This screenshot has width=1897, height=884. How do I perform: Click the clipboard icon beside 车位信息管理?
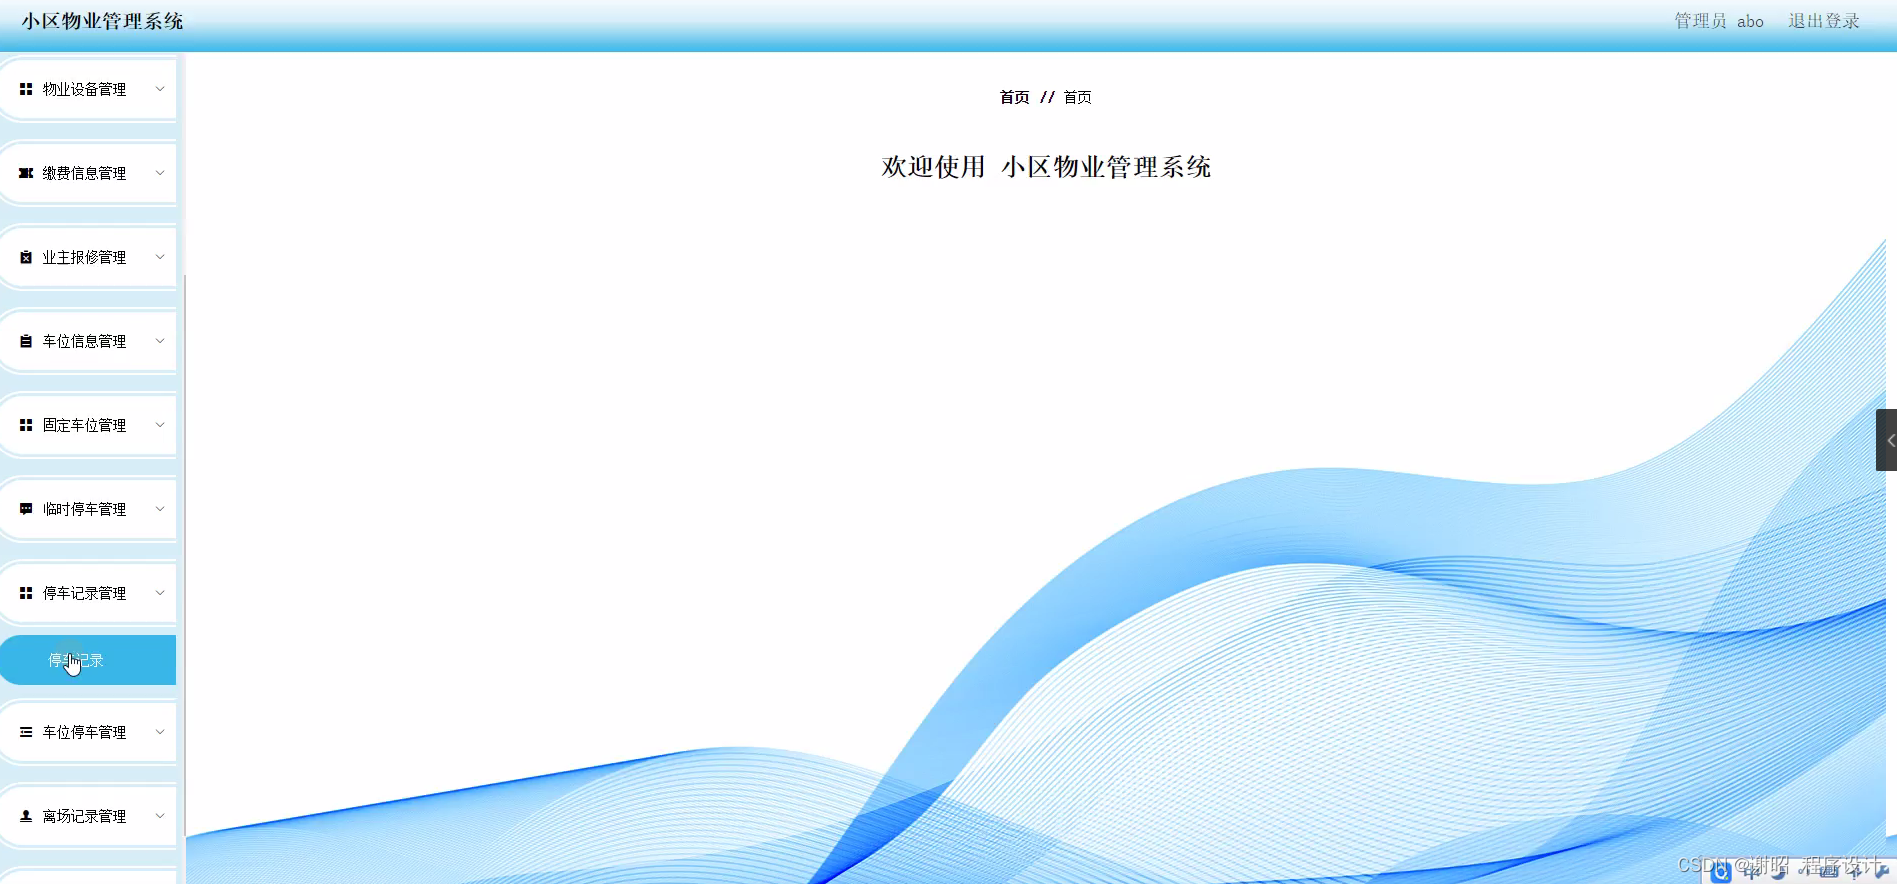point(26,341)
